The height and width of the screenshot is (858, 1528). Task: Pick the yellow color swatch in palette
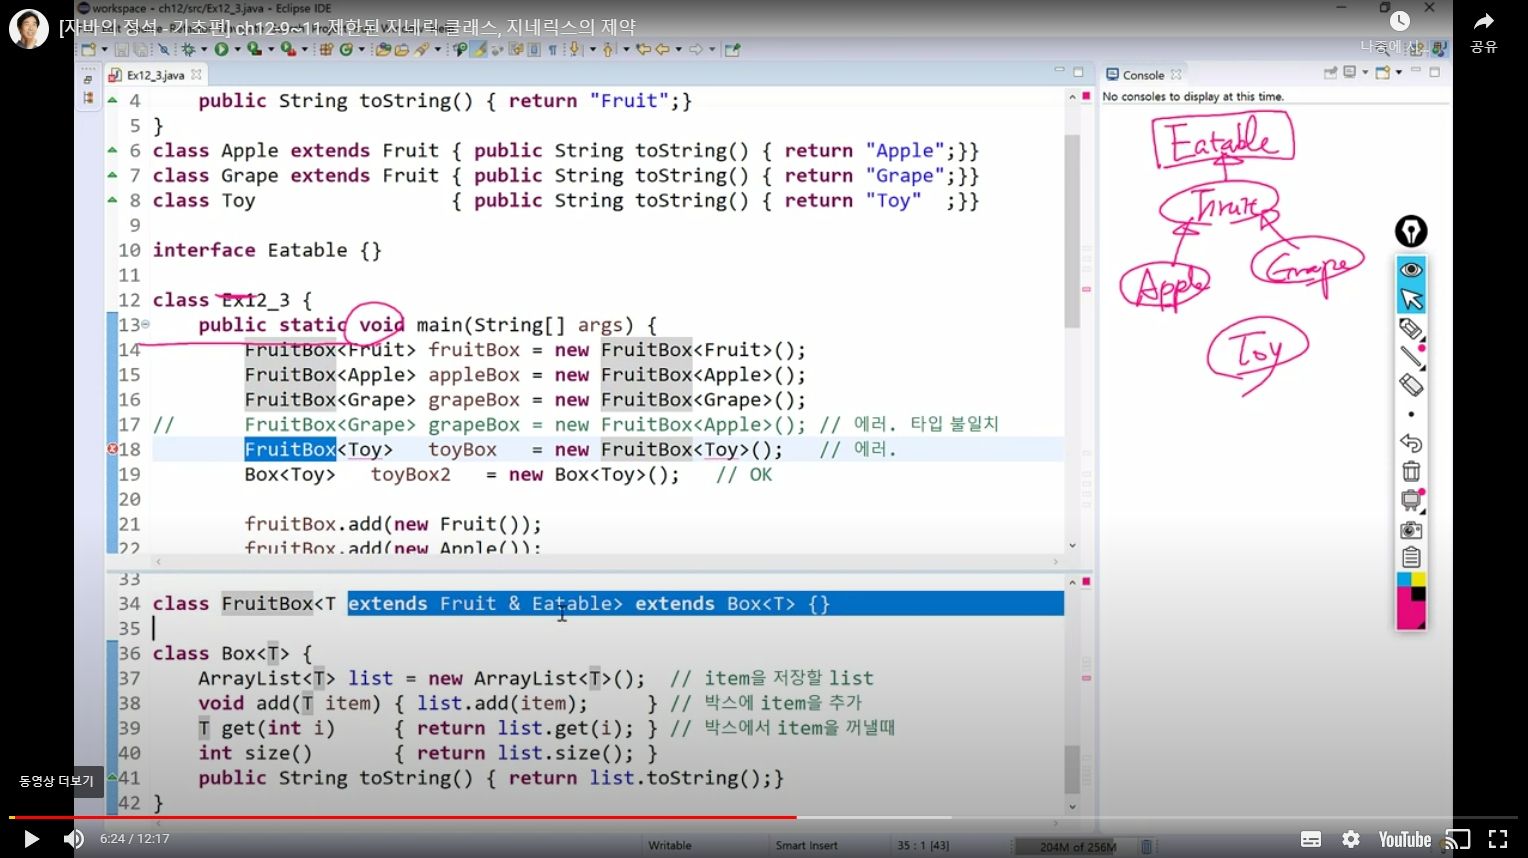click(x=1419, y=579)
